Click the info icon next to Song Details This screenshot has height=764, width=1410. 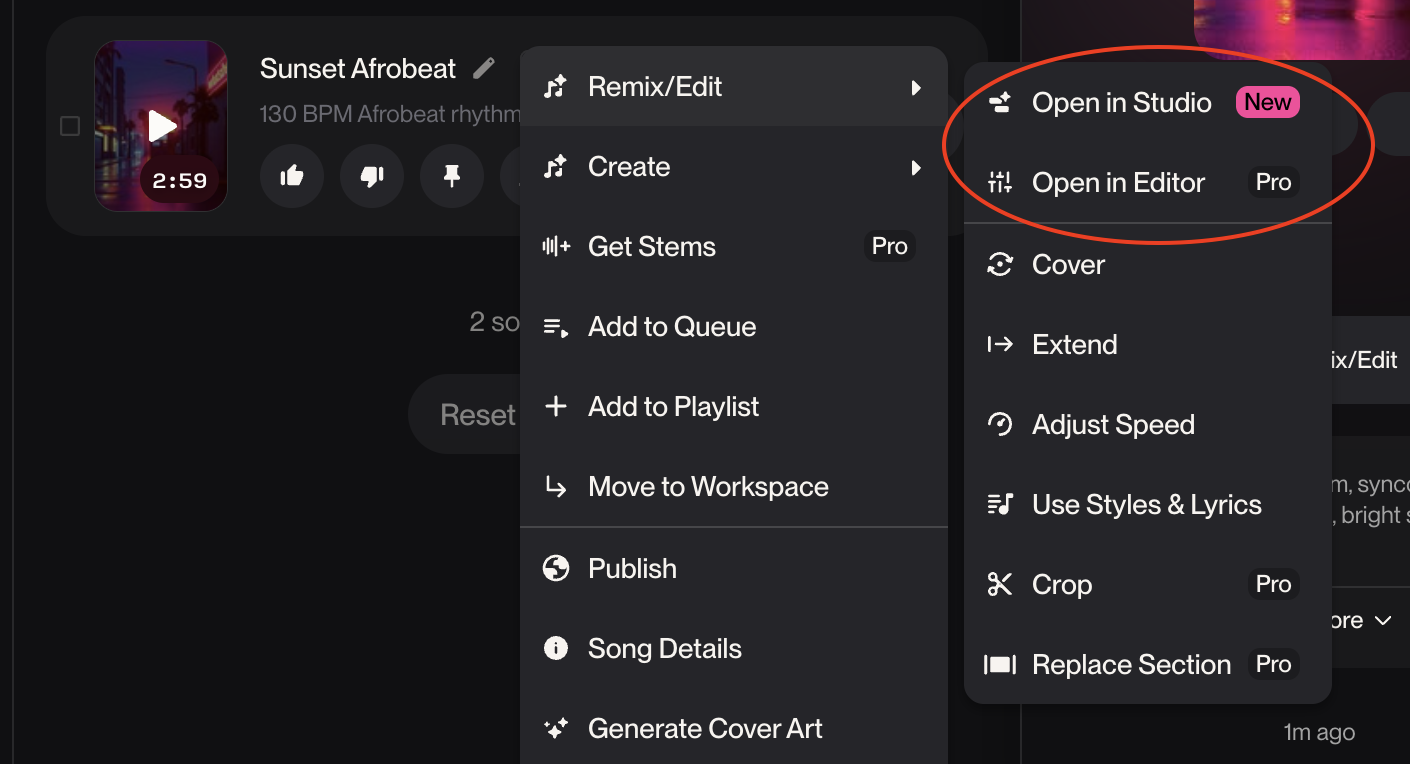(556, 648)
